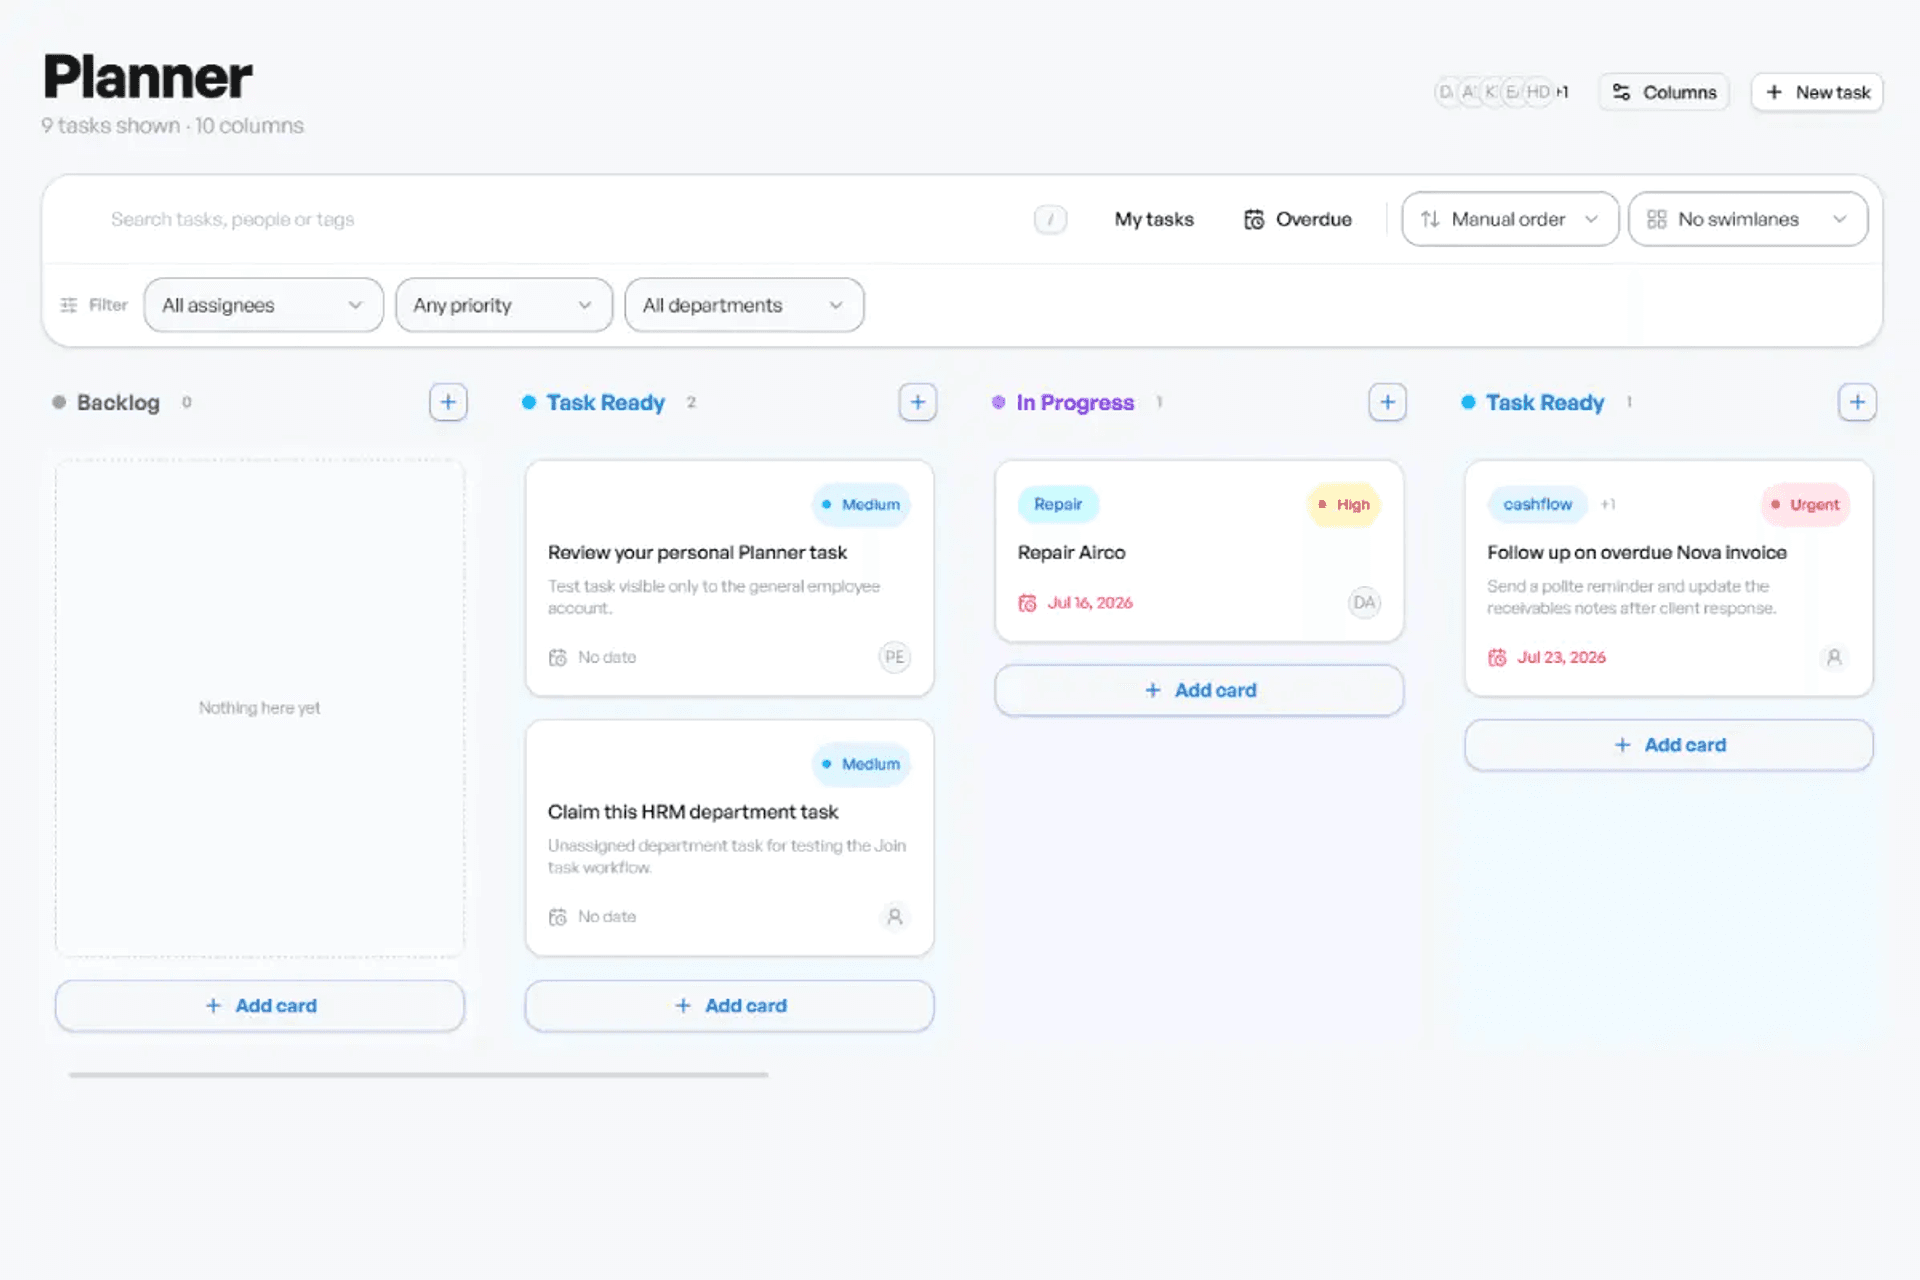Toggle the Overdue filter
The width and height of the screenshot is (1920, 1280).
click(x=1298, y=219)
